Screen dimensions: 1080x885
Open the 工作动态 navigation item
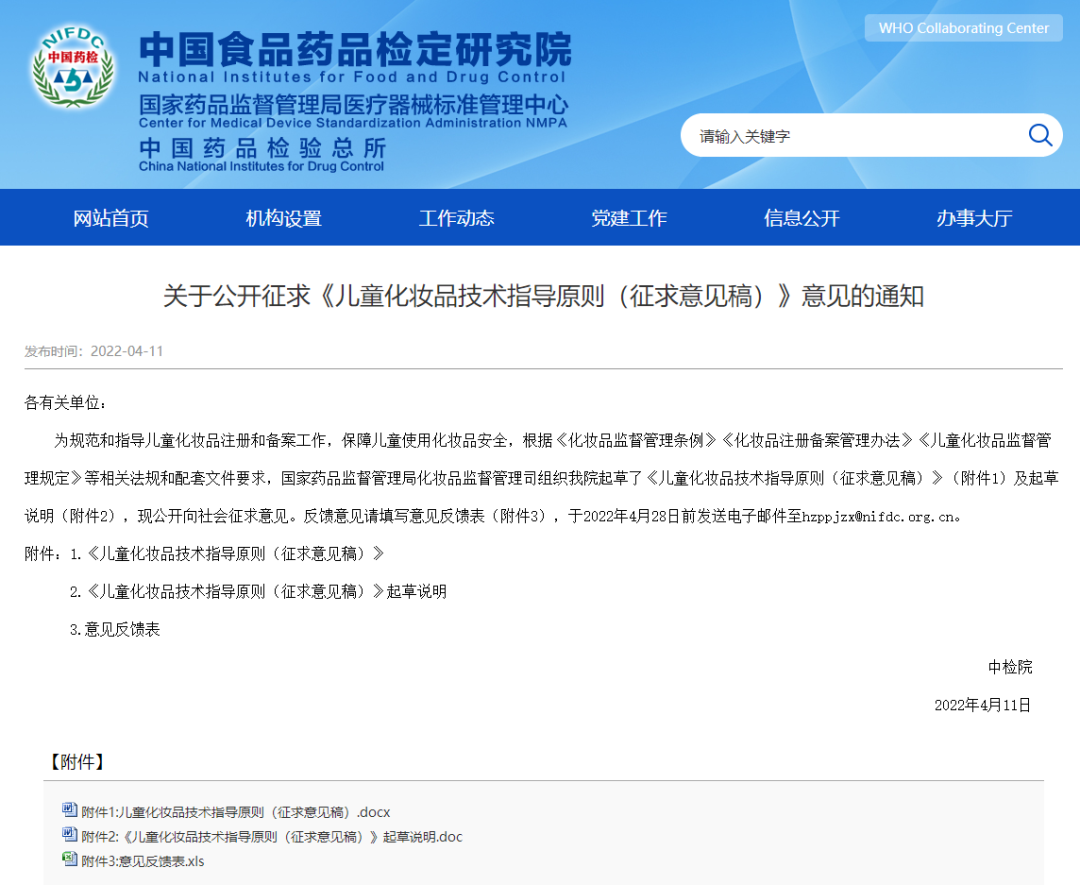click(457, 218)
